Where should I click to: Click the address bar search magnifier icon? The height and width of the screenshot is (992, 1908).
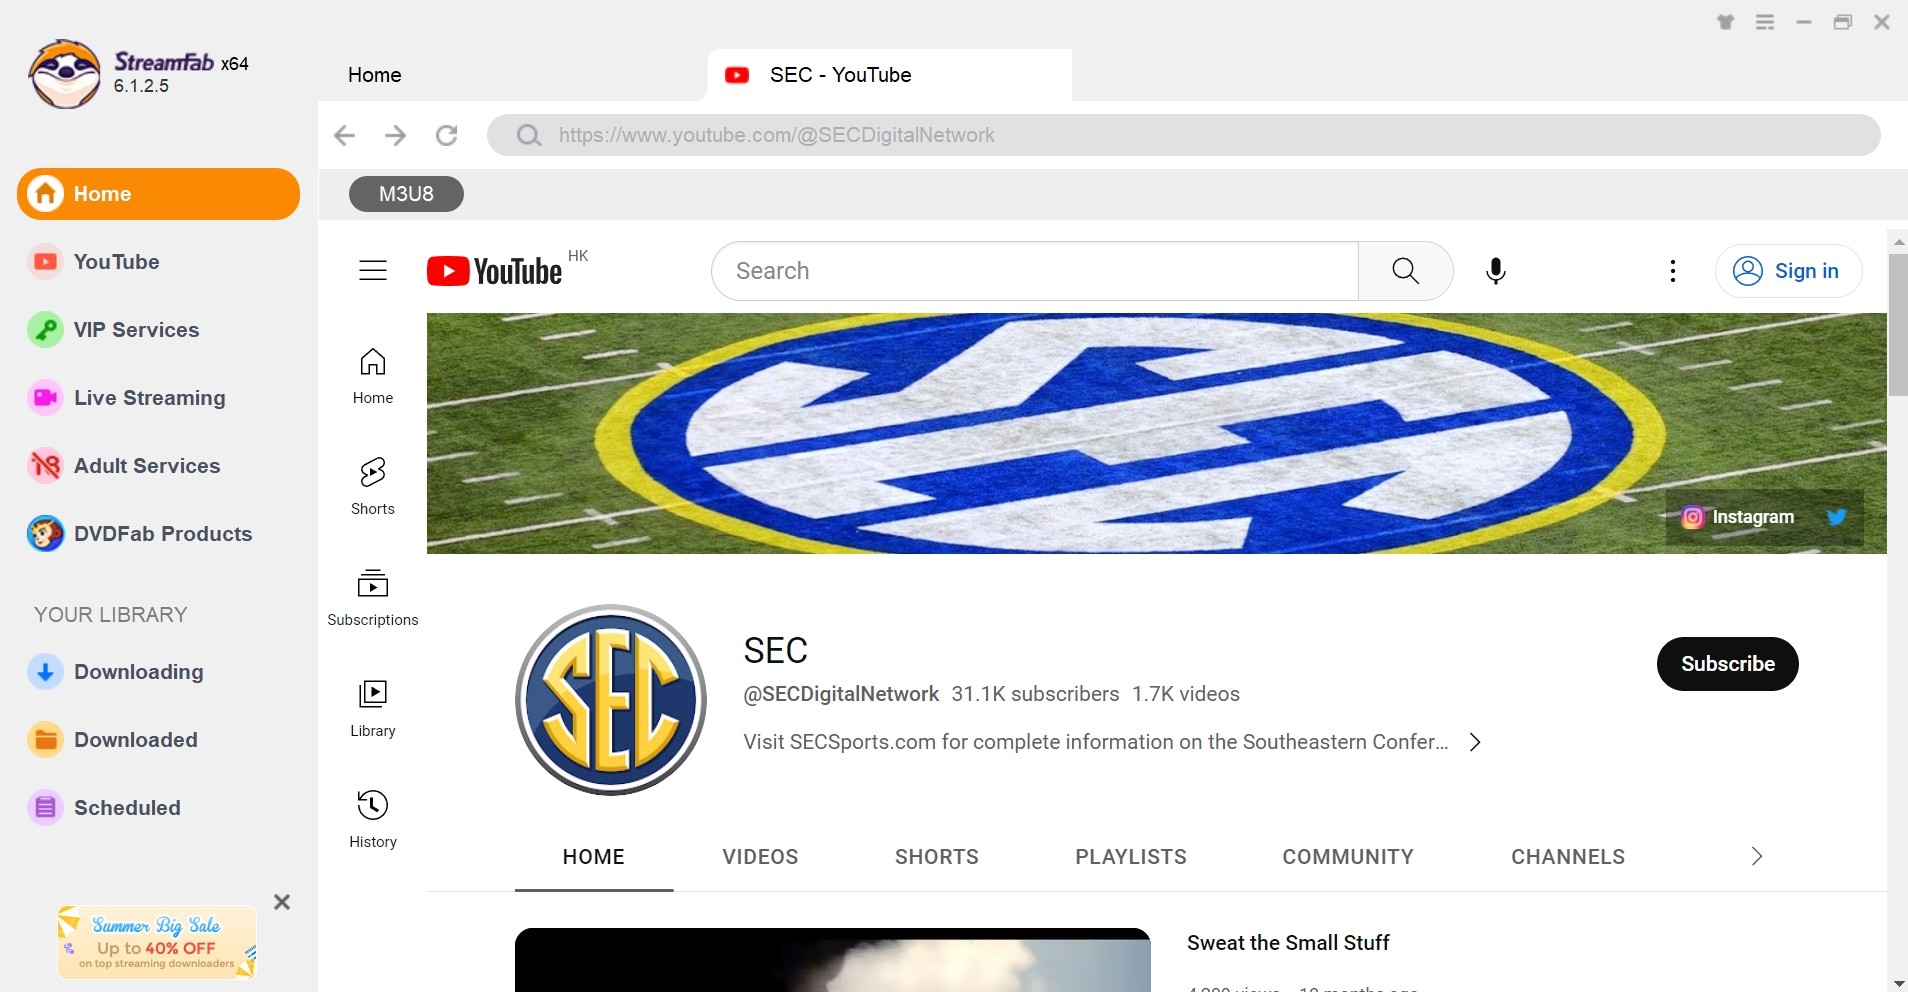529,135
